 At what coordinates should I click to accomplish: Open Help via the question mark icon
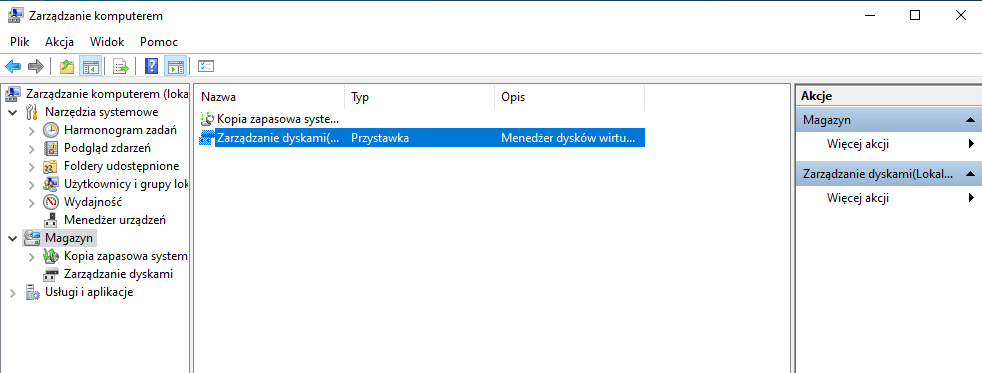tap(151, 66)
